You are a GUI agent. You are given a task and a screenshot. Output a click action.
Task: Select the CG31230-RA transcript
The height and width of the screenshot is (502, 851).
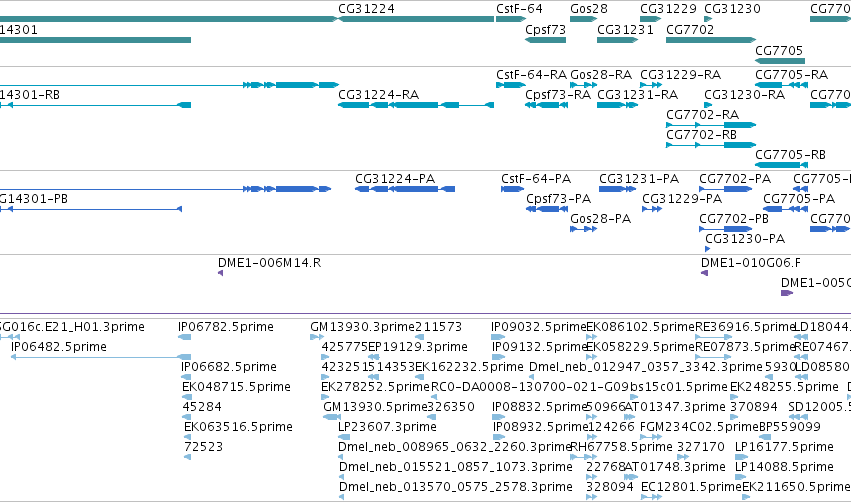tap(708, 105)
